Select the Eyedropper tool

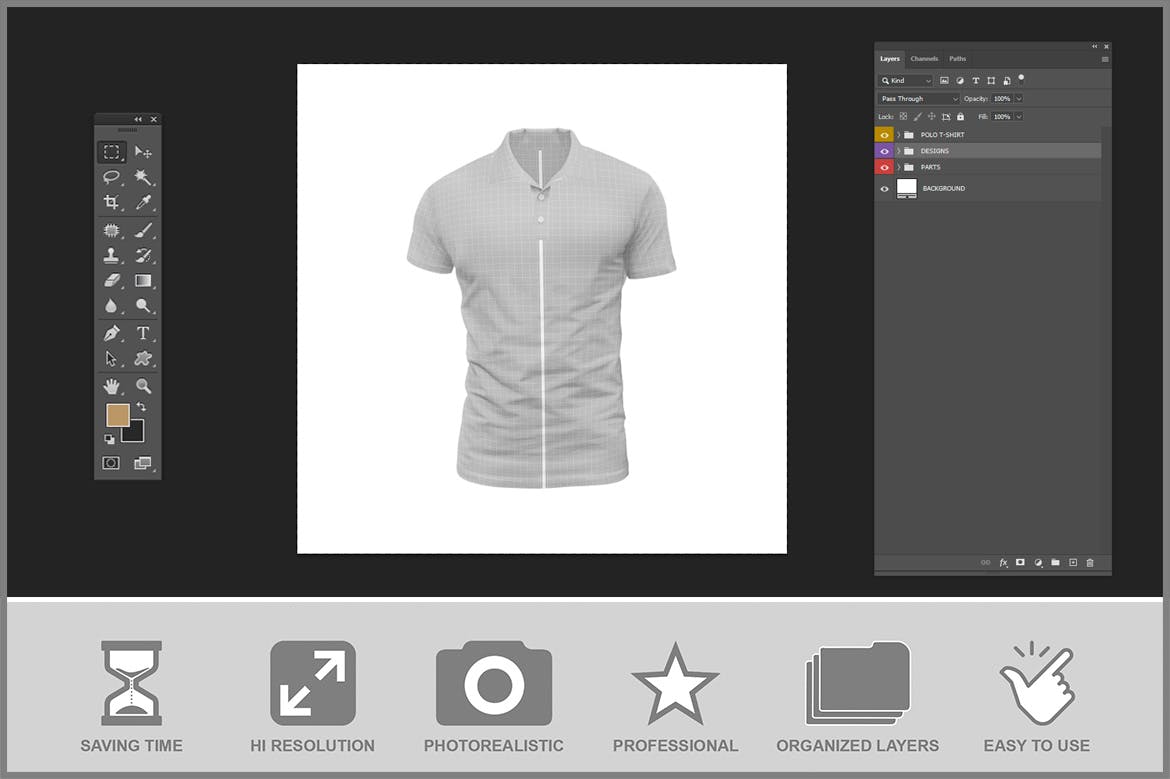[x=143, y=203]
